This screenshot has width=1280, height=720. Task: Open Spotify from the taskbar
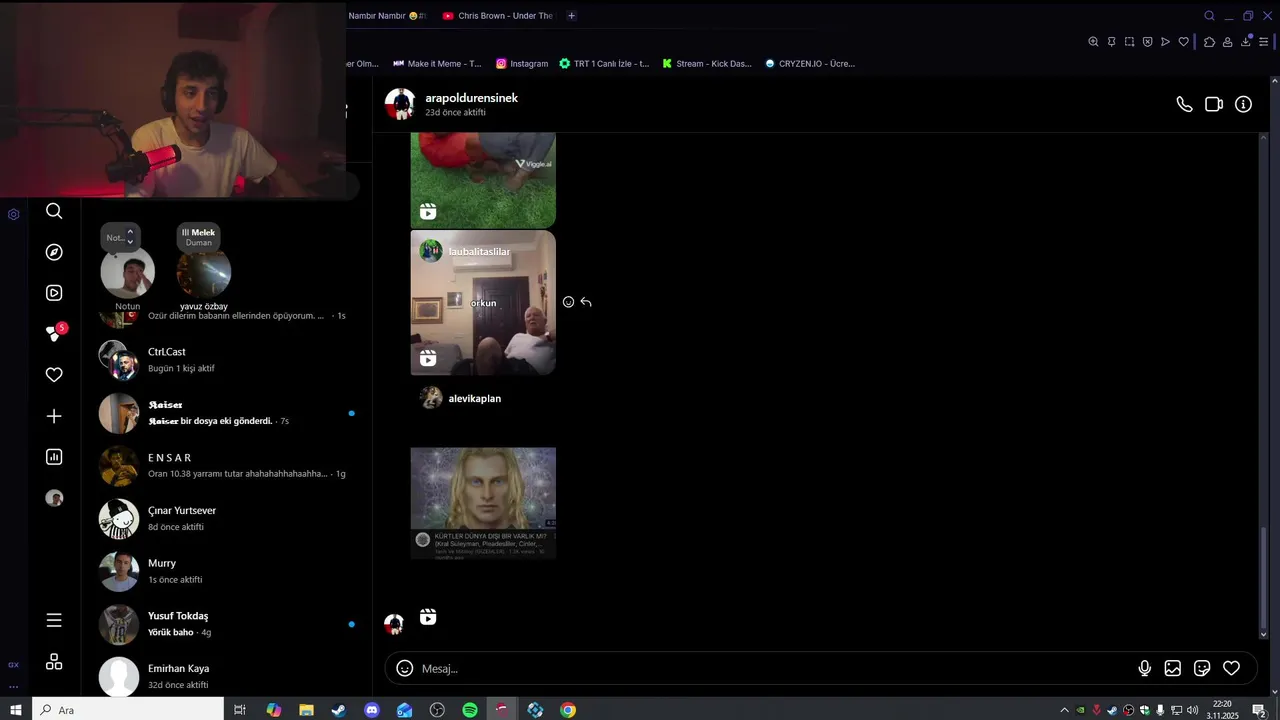click(470, 710)
